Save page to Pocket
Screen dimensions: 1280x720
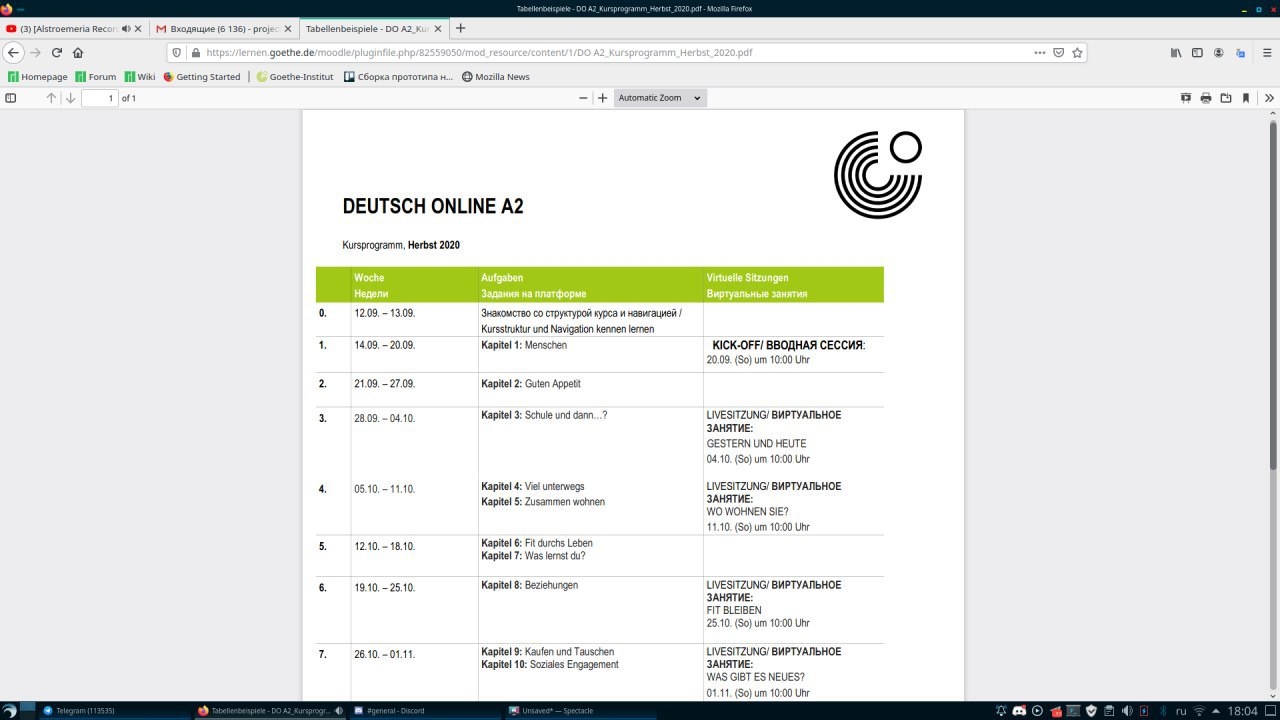pos(1058,52)
